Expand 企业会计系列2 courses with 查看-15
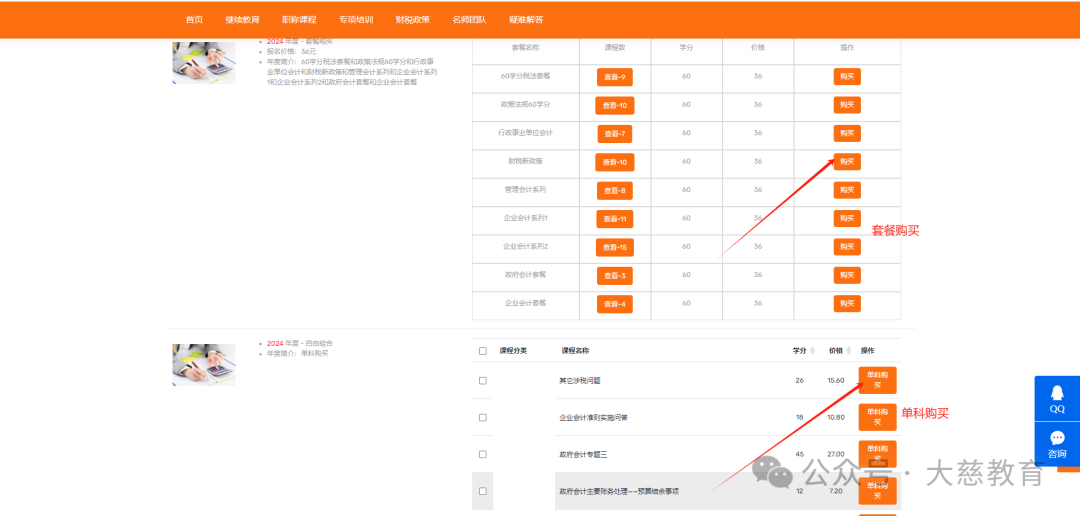Screen dimensions: 1080x516 click(614, 247)
